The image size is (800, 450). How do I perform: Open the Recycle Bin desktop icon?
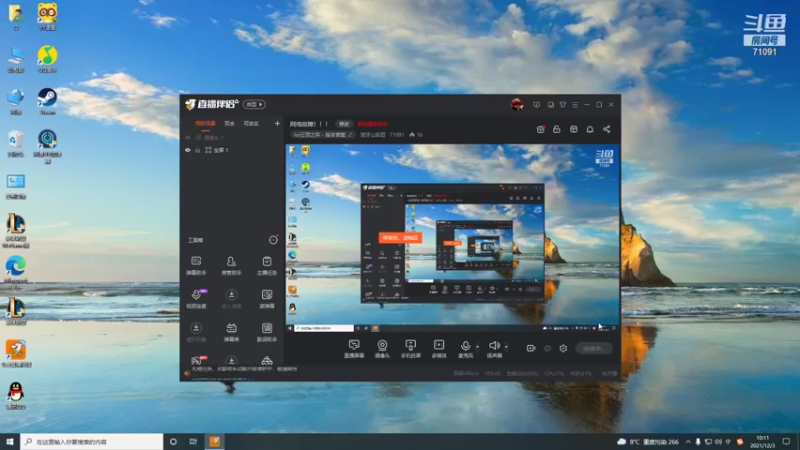[16, 143]
